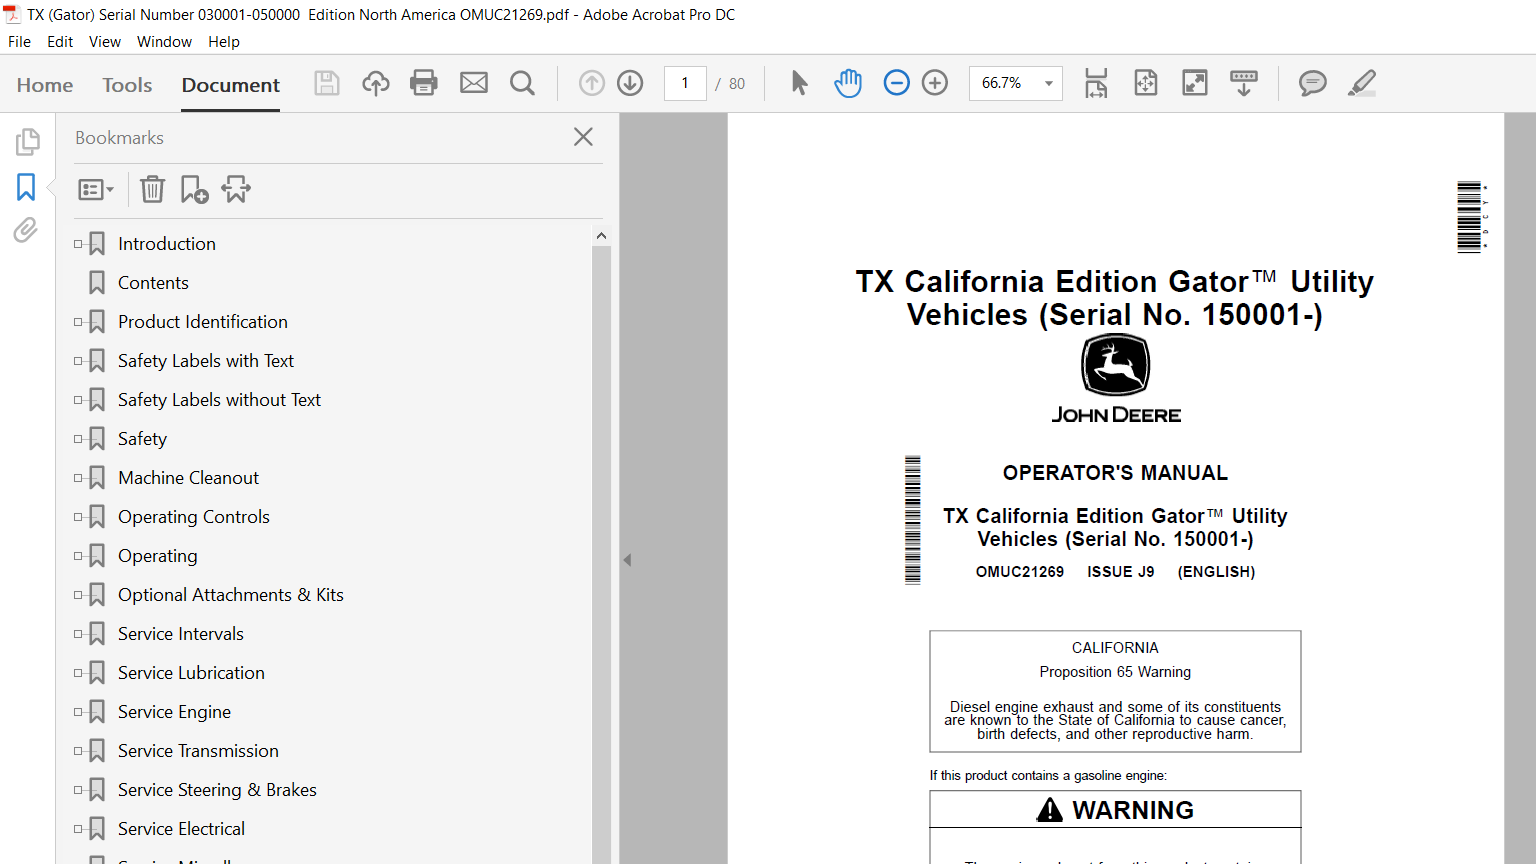
Task: Jump to Service Transmission bookmark
Action: [x=198, y=751]
